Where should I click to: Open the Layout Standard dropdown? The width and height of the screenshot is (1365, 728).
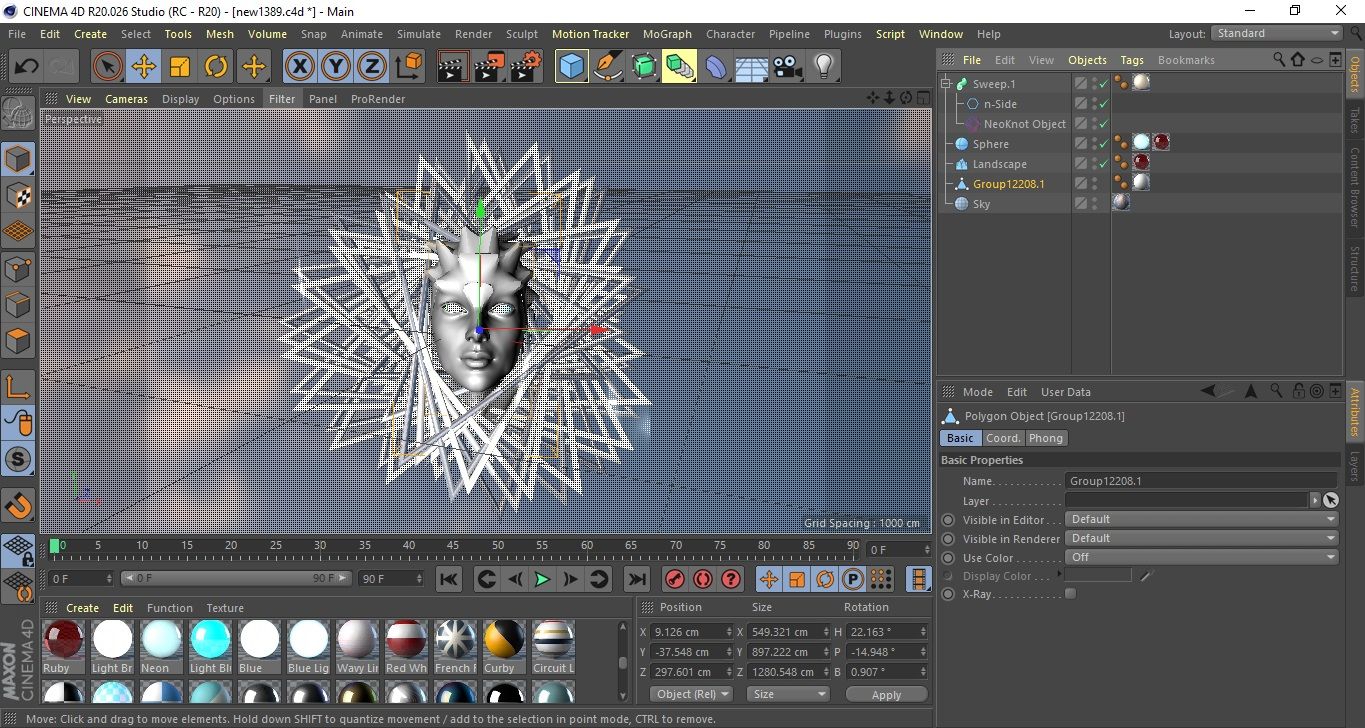coord(1276,33)
